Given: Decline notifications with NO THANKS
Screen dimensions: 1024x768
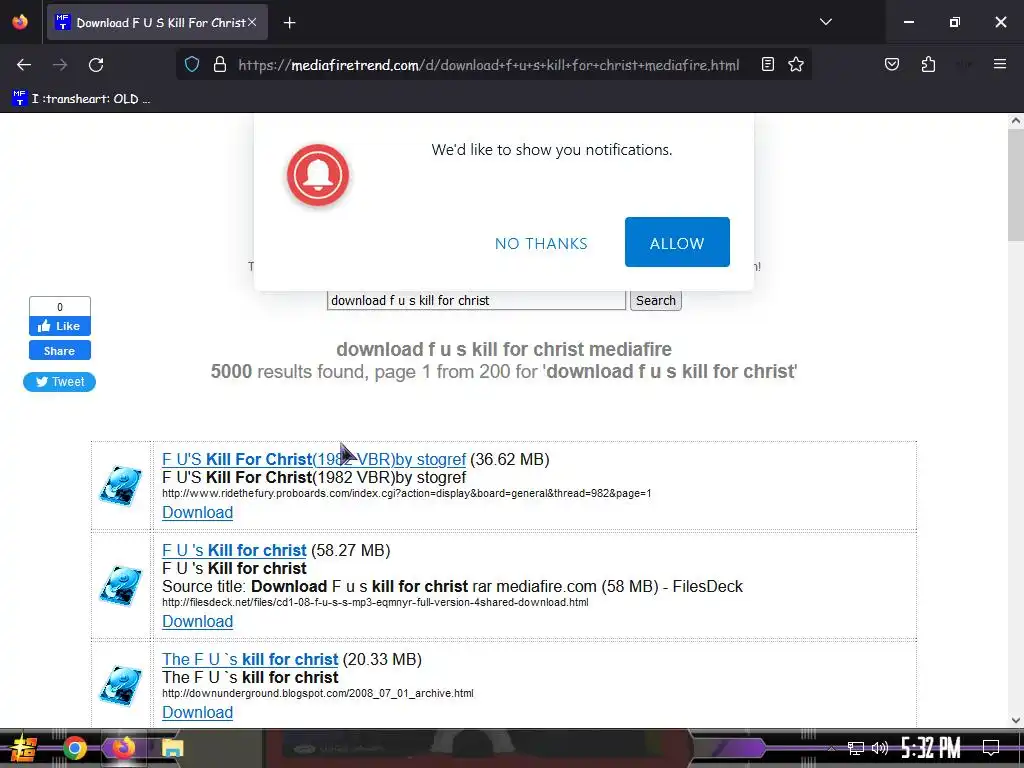Looking at the screenshot, I should 541,244.
